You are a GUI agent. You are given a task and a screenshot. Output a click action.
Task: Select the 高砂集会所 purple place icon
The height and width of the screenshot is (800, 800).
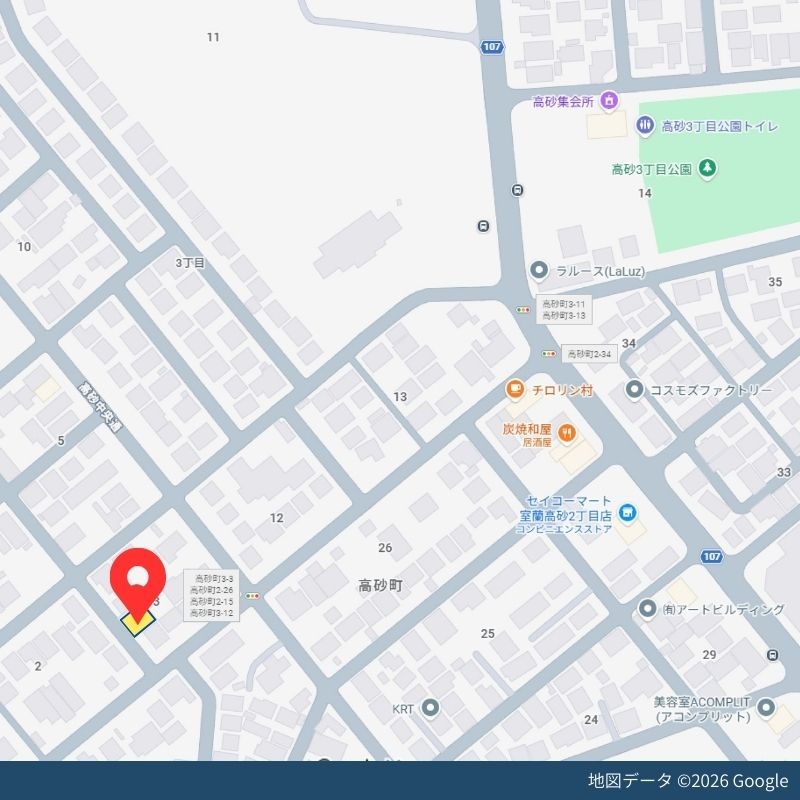(x=609, y=100)
